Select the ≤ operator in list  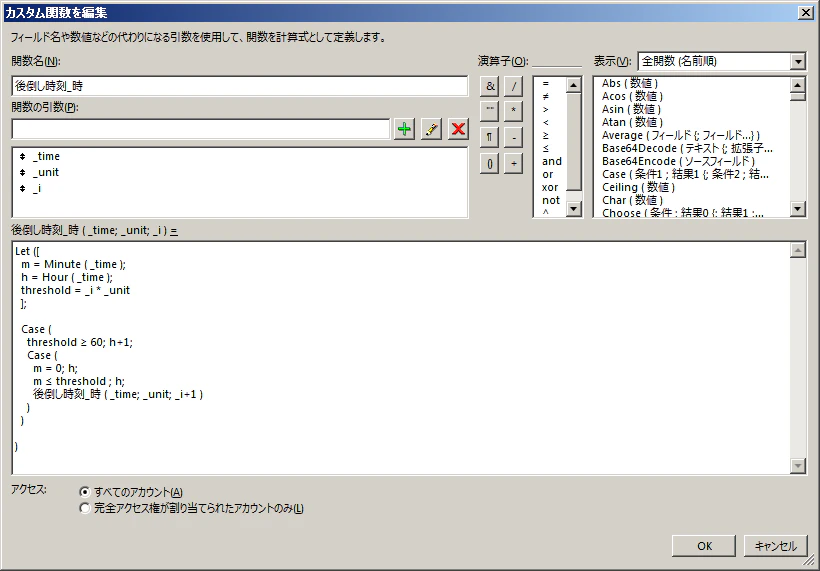pos(545,149)
